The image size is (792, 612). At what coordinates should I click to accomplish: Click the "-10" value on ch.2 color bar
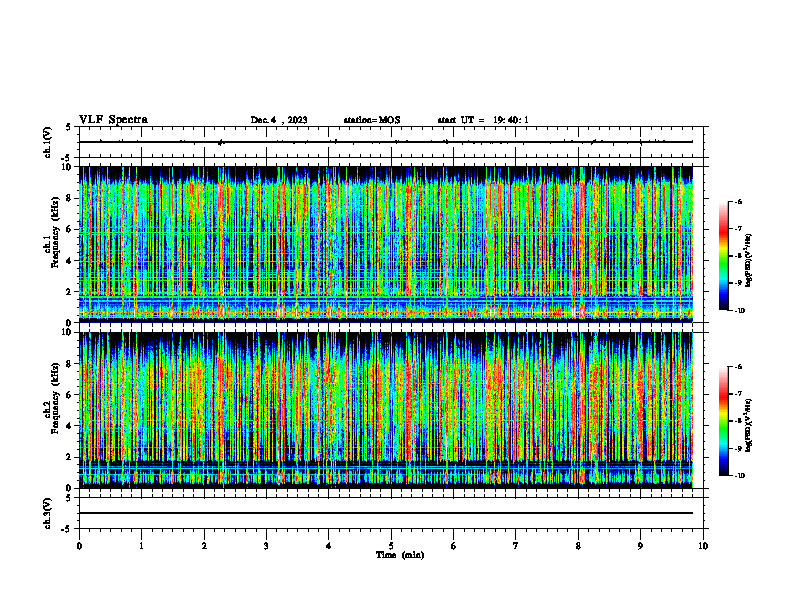coord(740,476)
